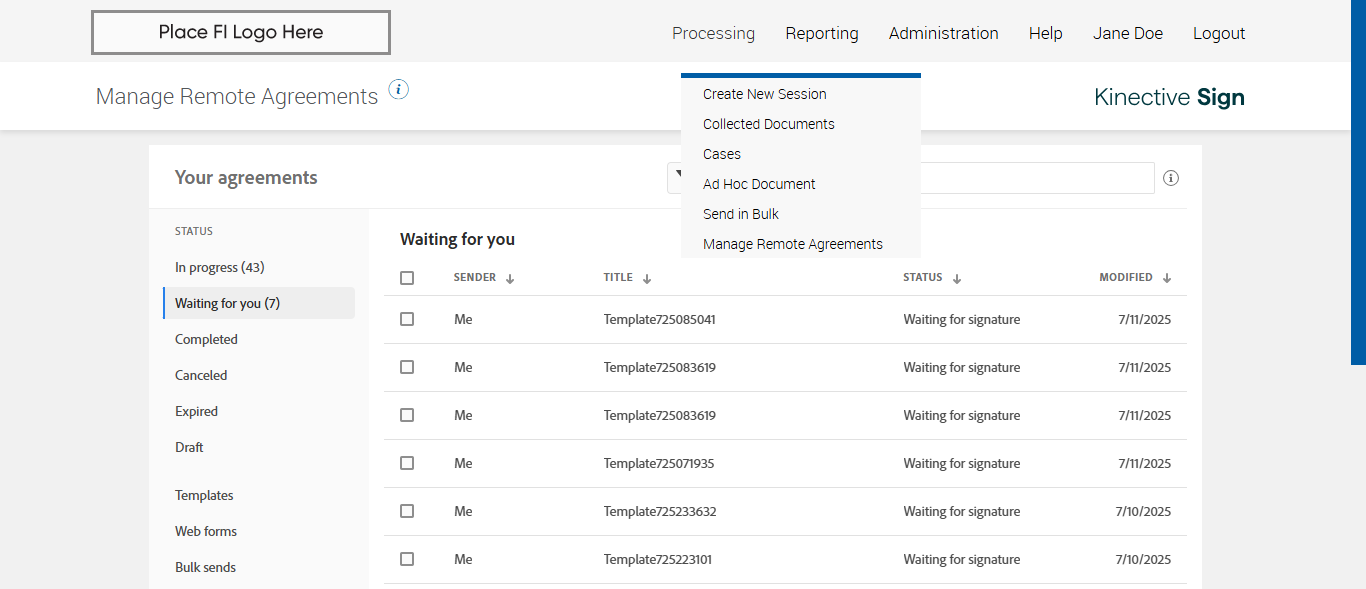
Task: Click the Kinective Sign logo
Action: (1169, 97)
